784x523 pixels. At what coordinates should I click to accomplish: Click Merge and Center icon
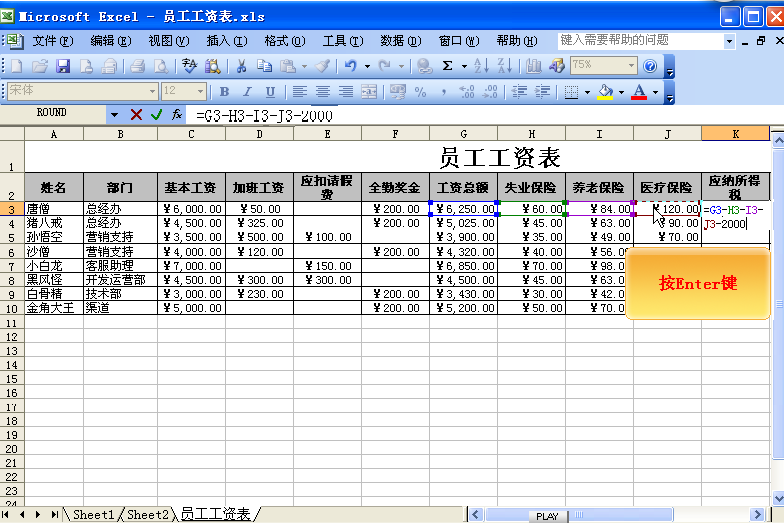[x=369, y=92]
